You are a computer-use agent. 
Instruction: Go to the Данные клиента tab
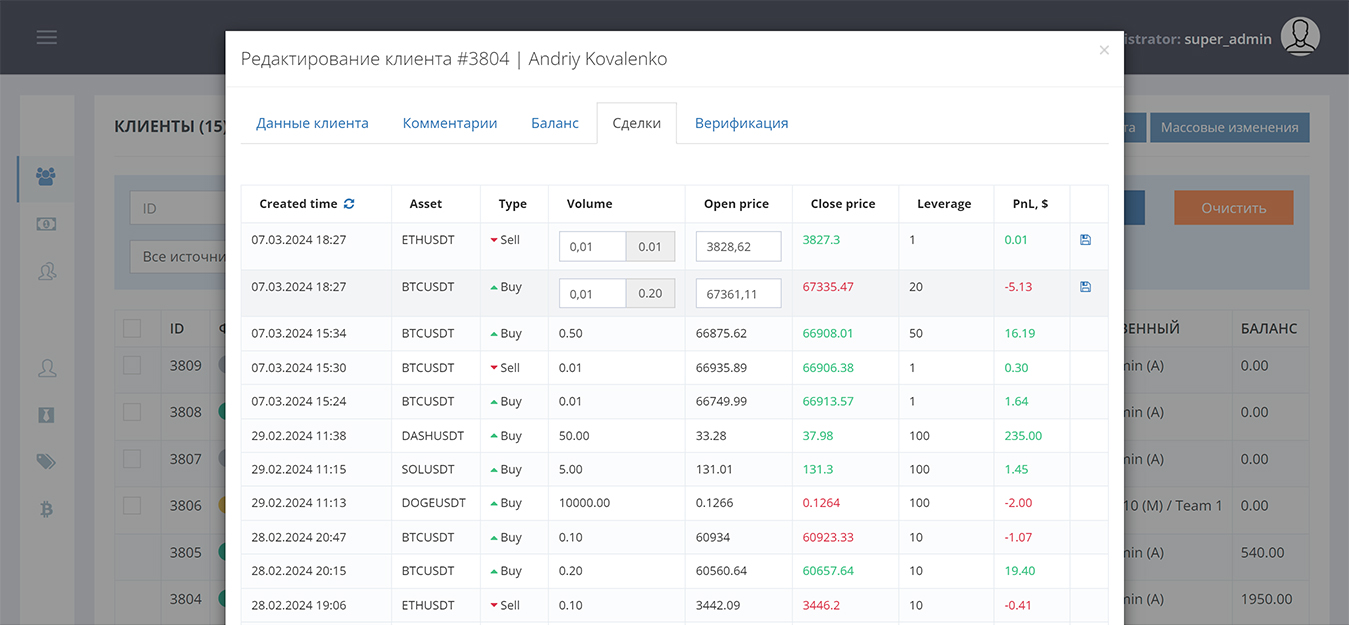[312, 123]
